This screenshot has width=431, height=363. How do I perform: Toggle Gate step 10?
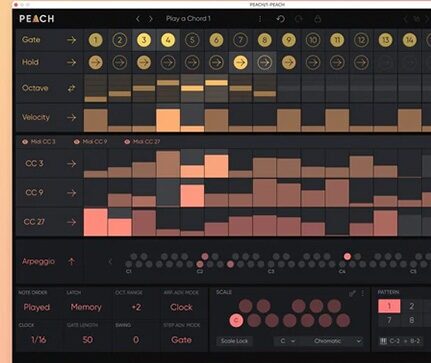[x=313, y=40]
